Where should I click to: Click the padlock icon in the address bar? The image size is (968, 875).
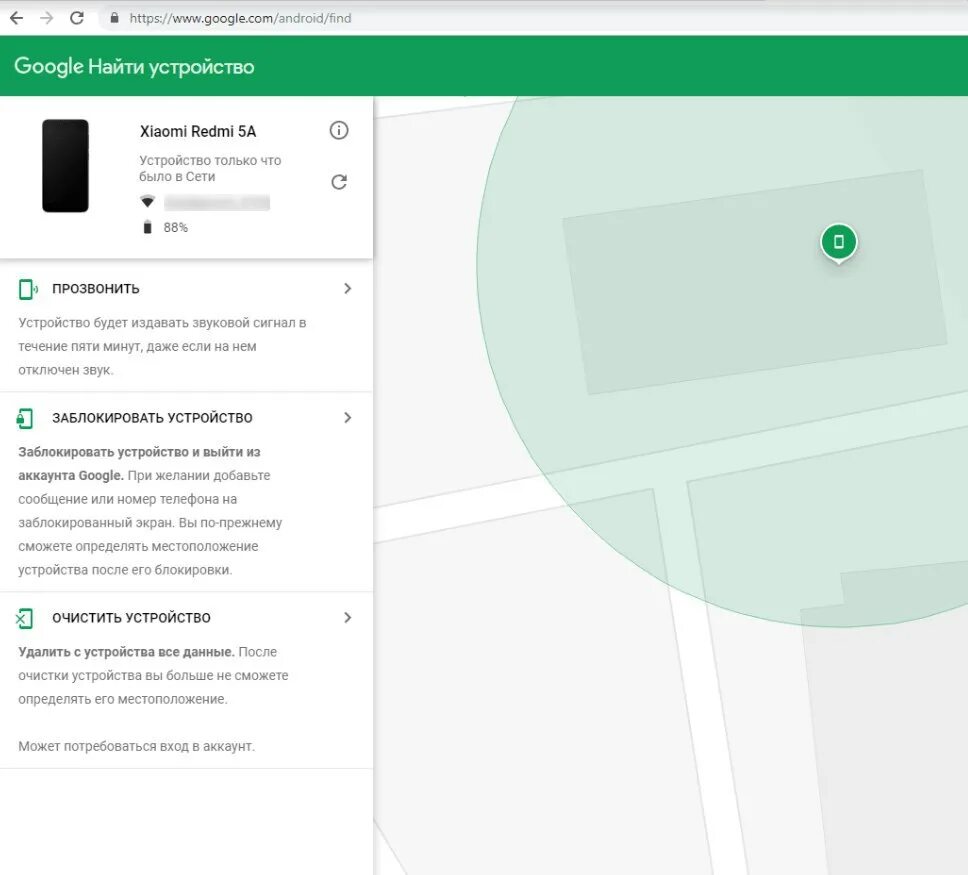[x=114, y=18]
